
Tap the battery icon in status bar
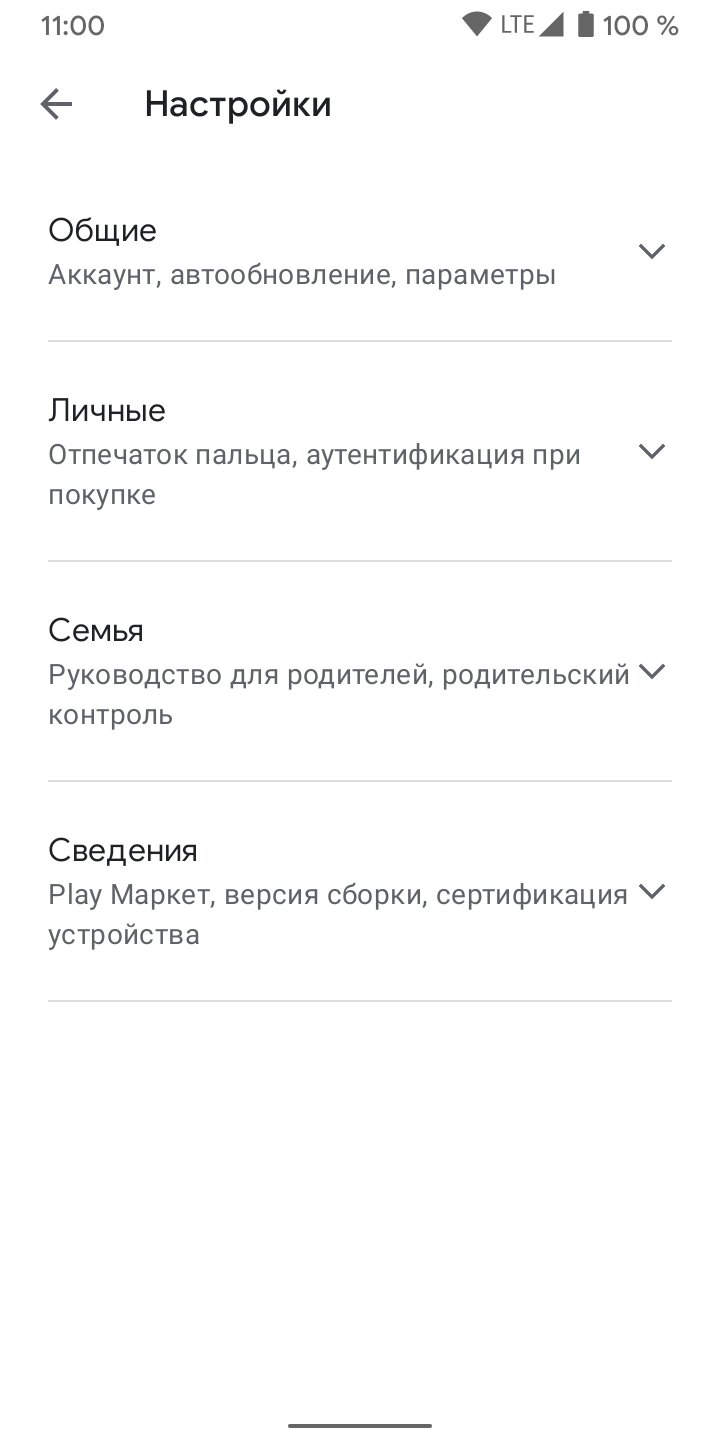[586, 25]
